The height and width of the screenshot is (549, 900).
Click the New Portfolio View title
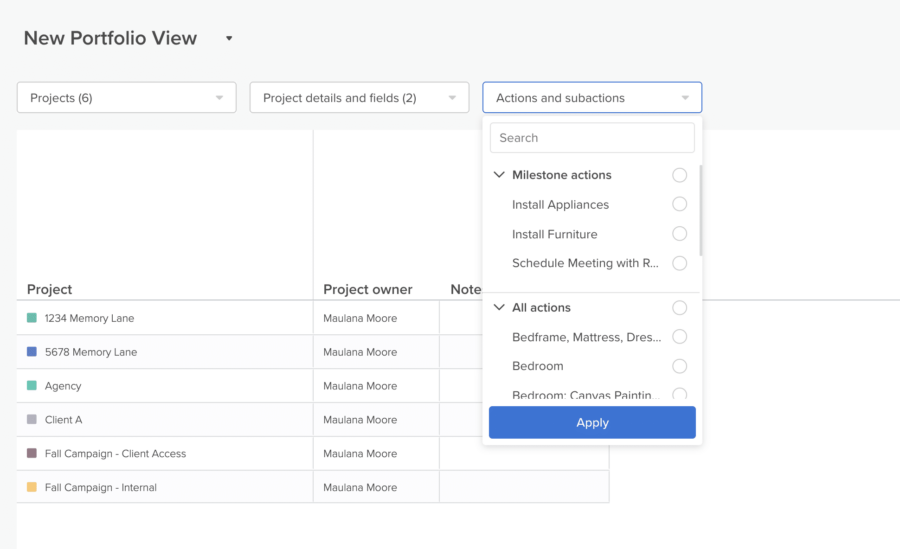coord(110,38)
